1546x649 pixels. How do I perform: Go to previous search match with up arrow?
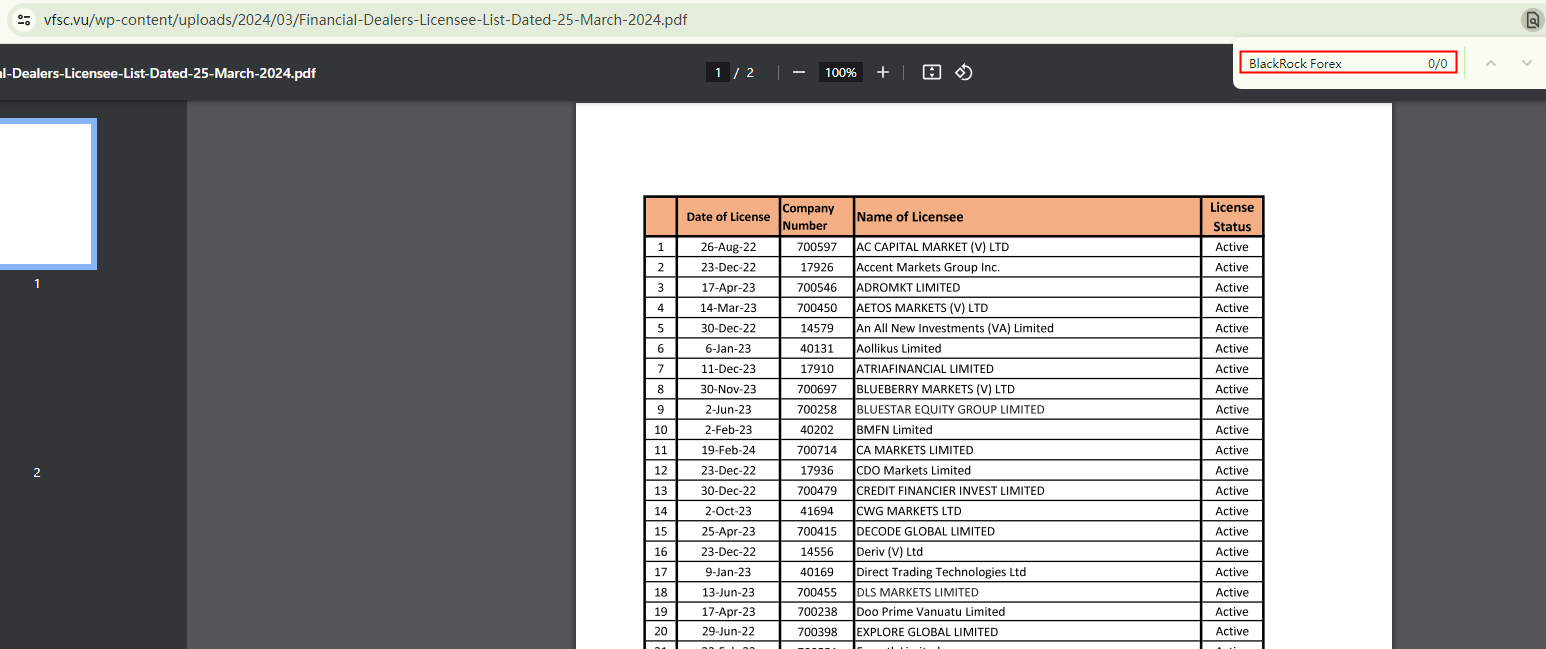coord(1490,63)
